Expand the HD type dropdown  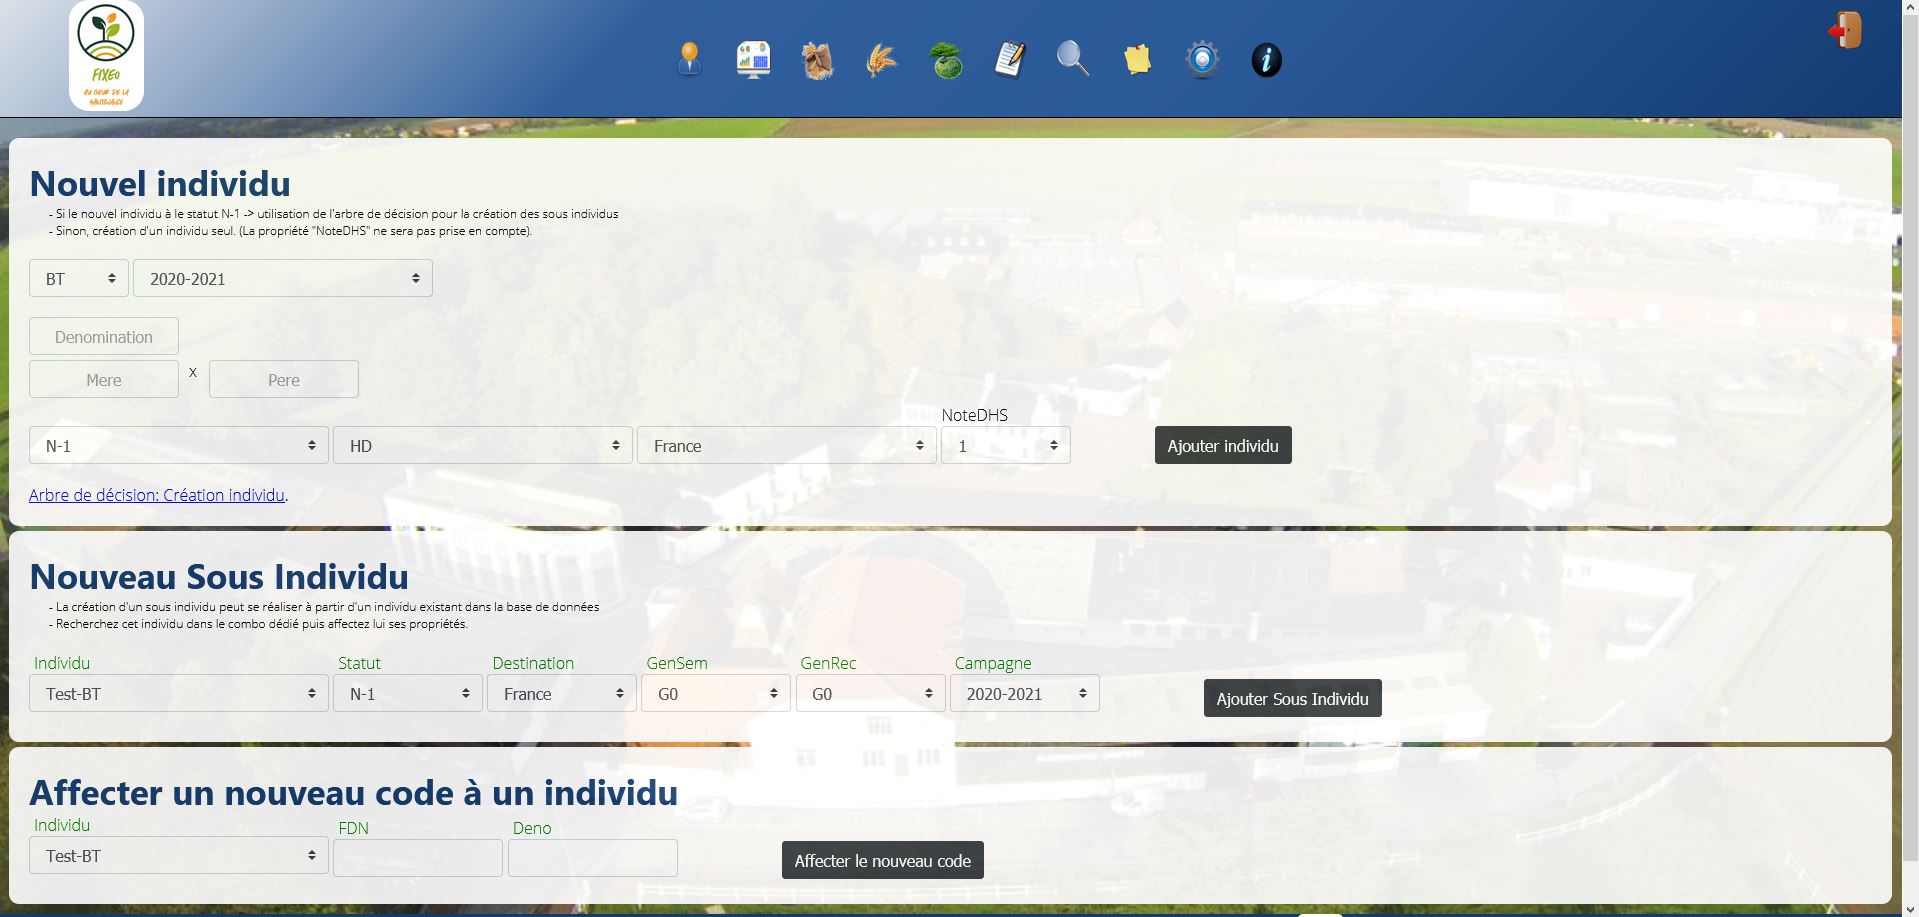[x=483, y=446]
